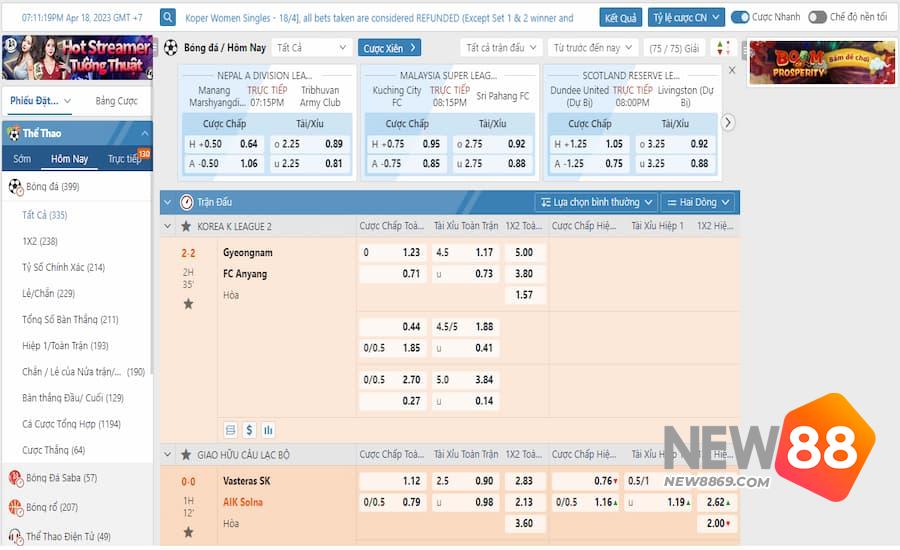Click the search magnifier icon
The image size is (900, 550).
pyautogui.click(x=168, y=17)
